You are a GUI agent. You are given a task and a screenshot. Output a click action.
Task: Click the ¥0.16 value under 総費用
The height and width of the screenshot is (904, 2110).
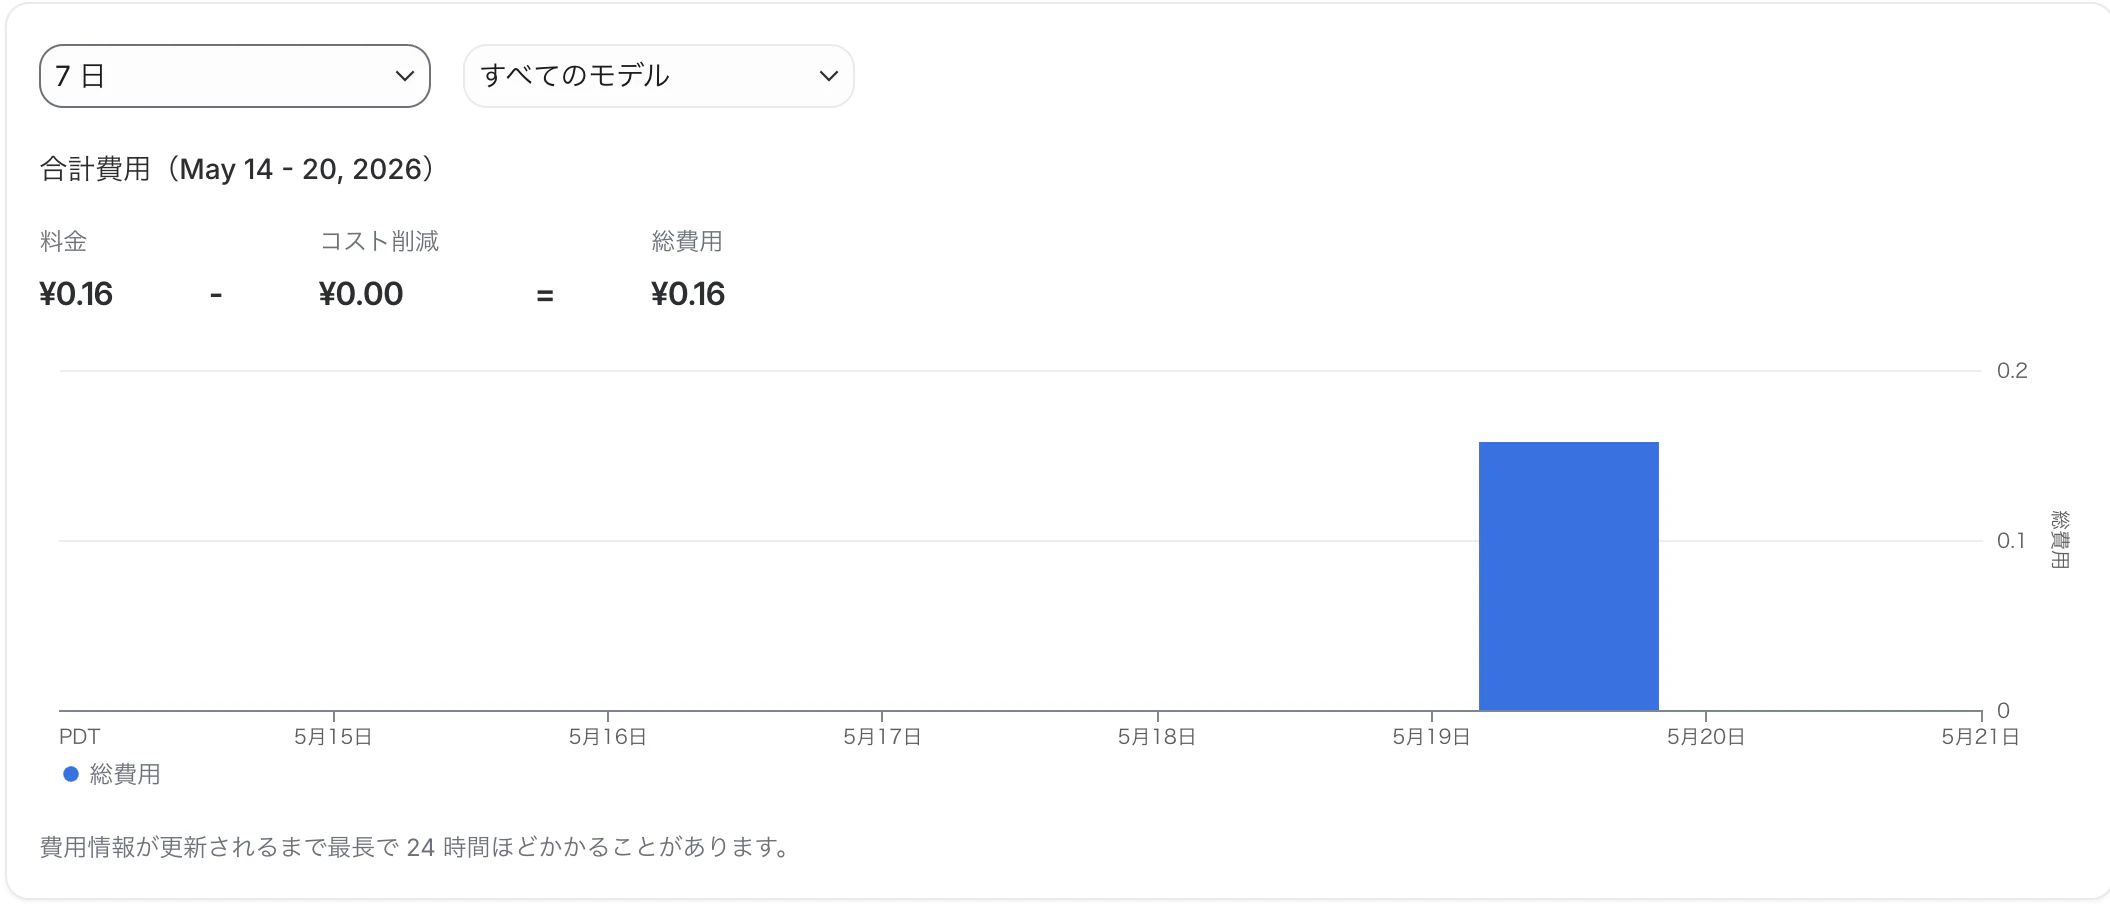[x=688, y=294]
